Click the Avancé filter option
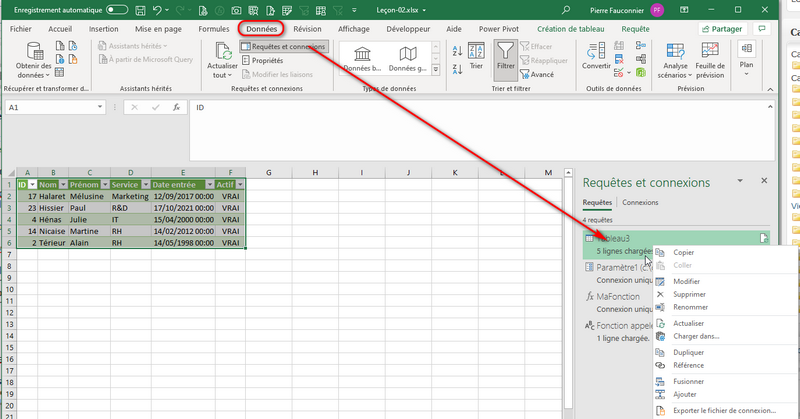The image size is (800, 419). [x=537, y=75]
